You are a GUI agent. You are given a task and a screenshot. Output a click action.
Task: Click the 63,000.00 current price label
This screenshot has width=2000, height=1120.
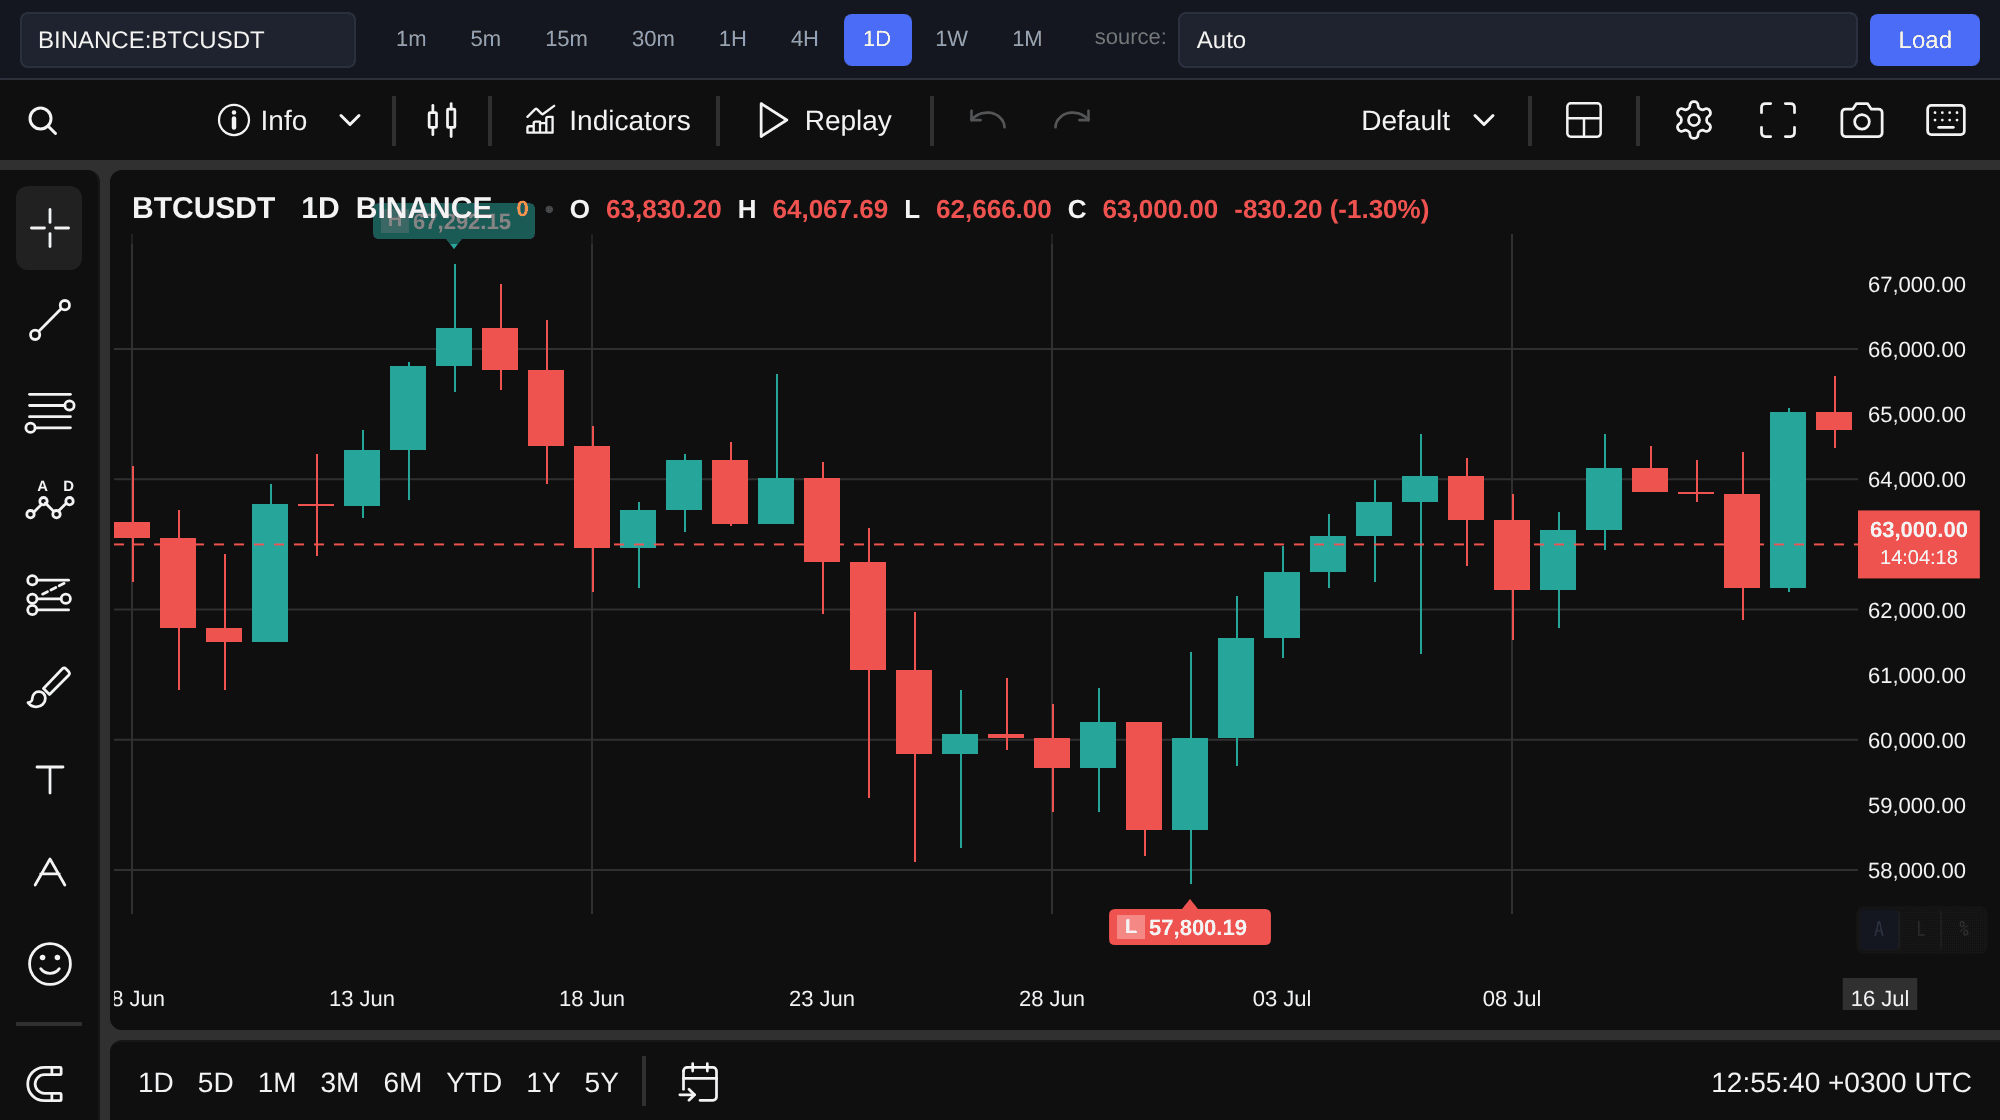click(x=1918, y=544)
